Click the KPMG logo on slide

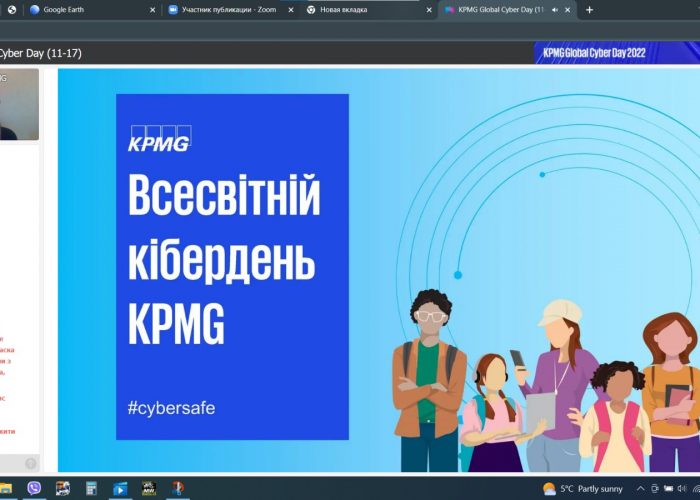[158, 139]
